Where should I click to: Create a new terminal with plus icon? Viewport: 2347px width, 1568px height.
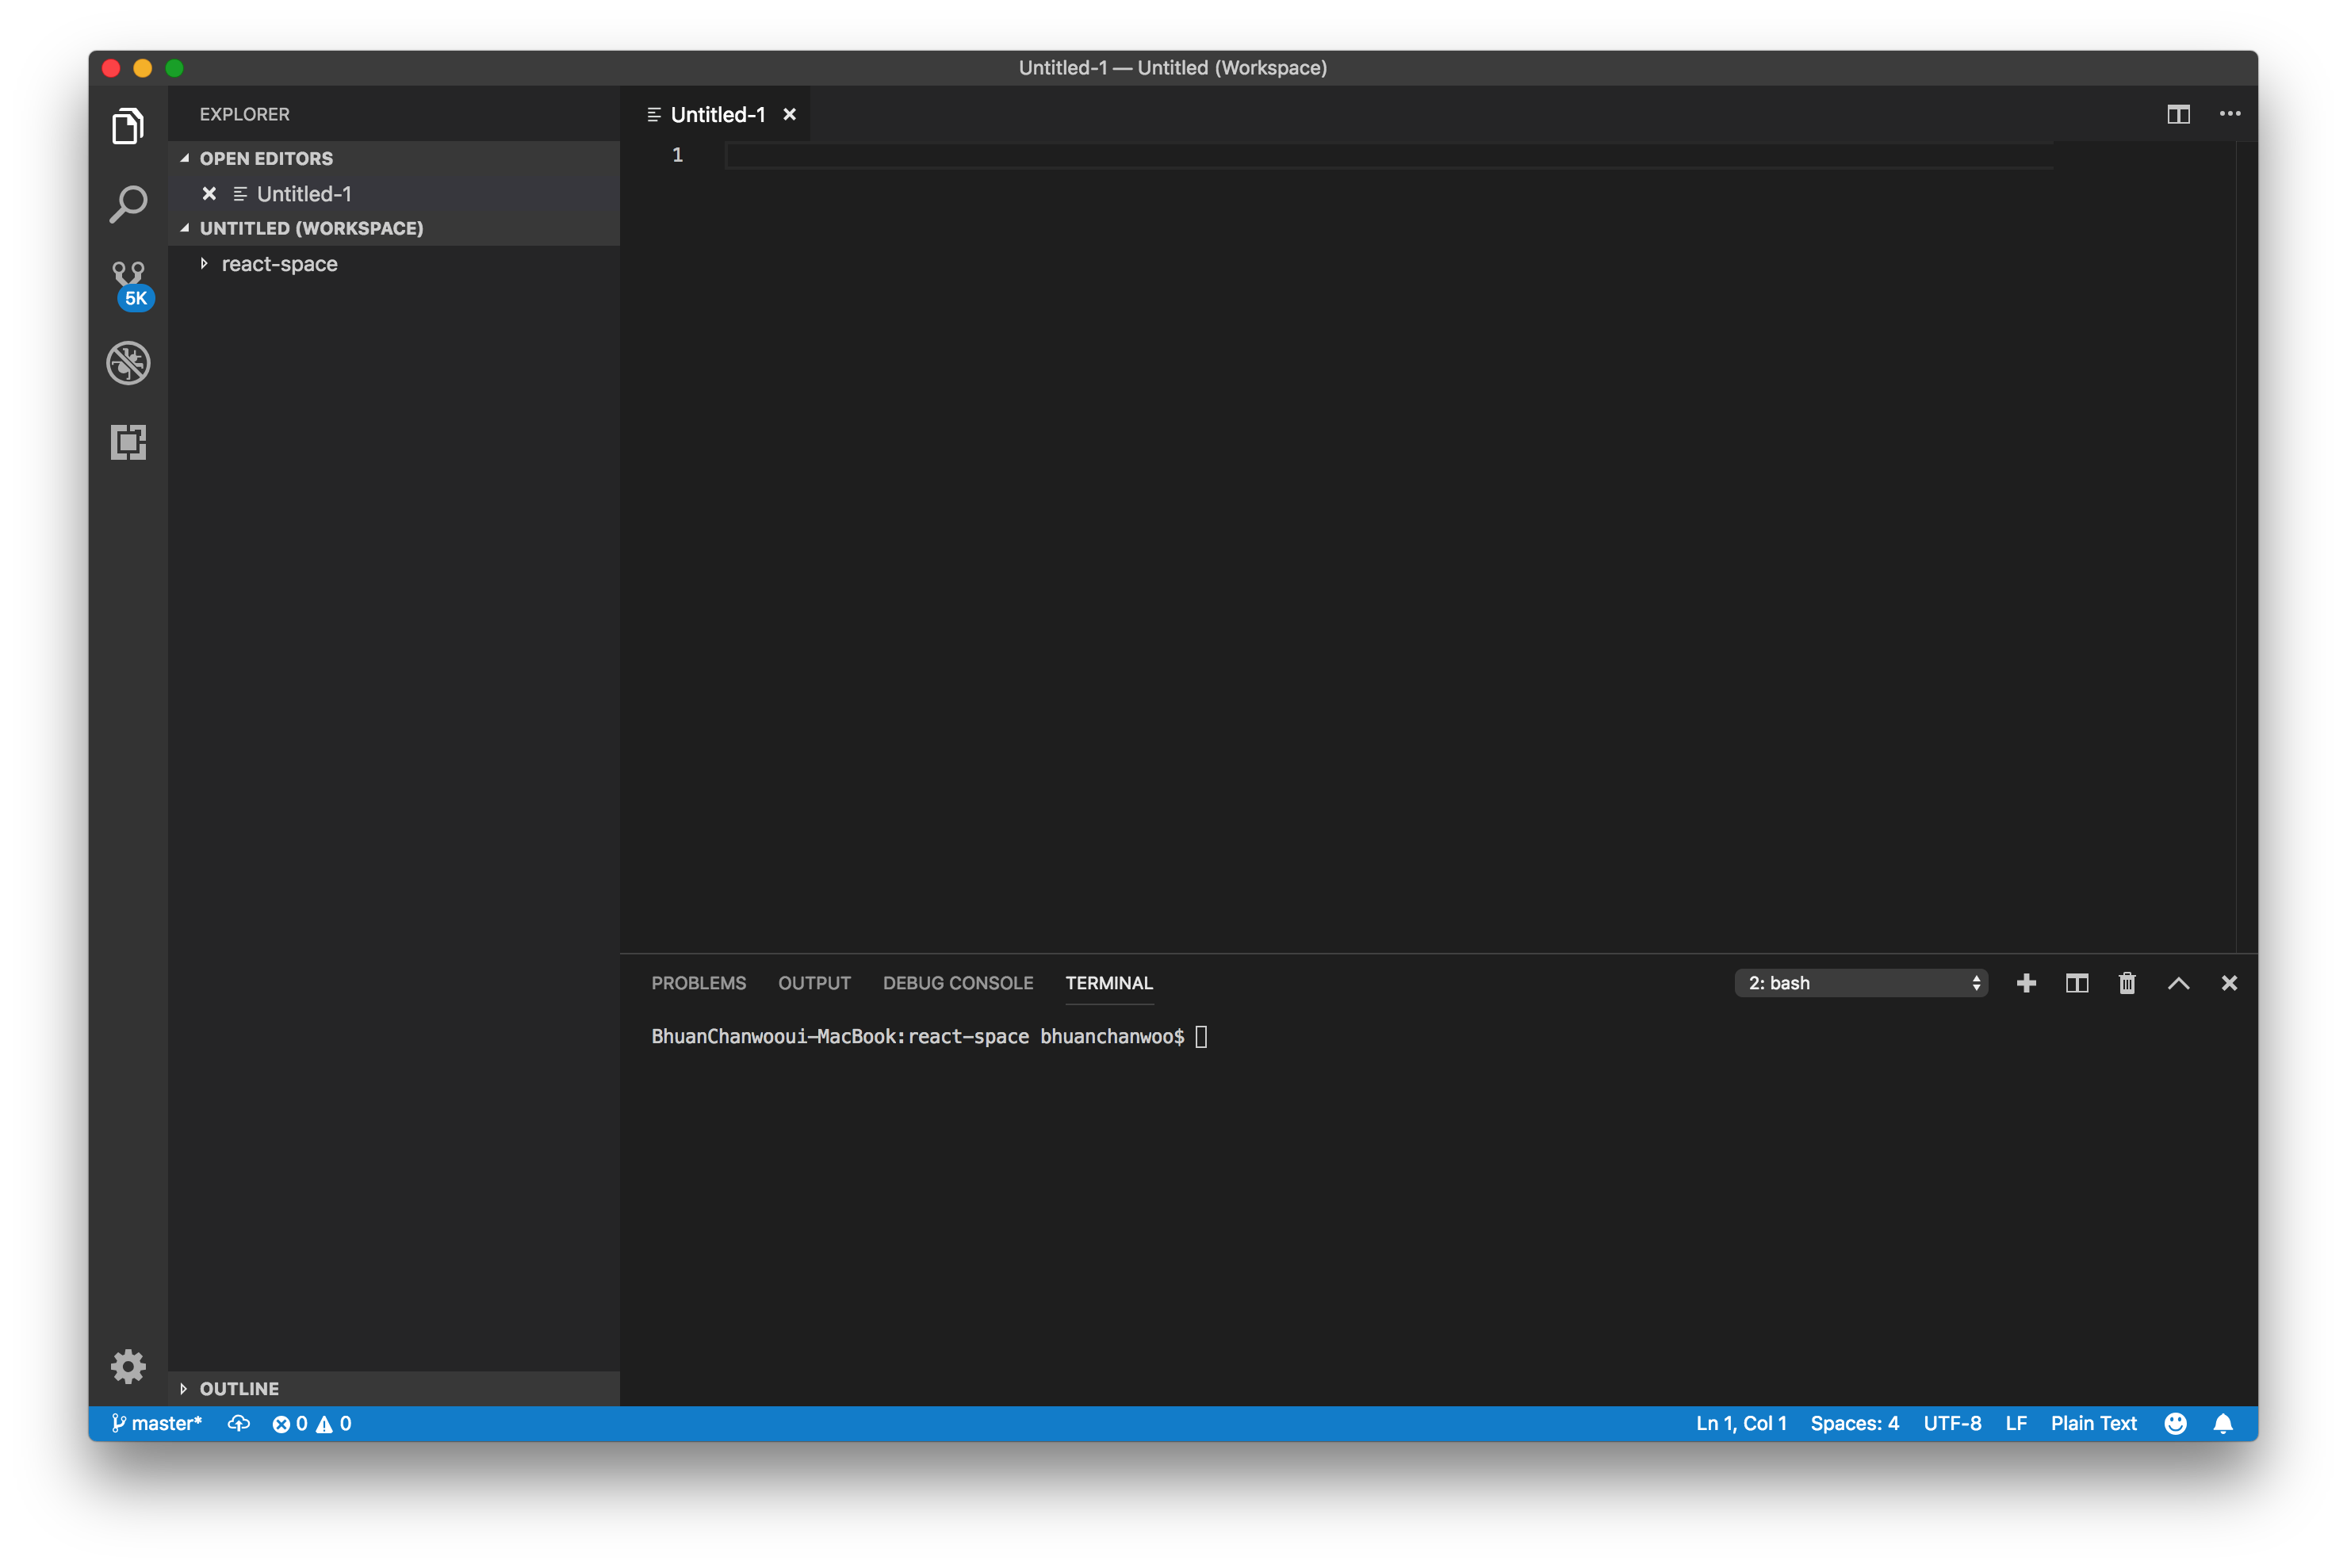pos(2026,983)
